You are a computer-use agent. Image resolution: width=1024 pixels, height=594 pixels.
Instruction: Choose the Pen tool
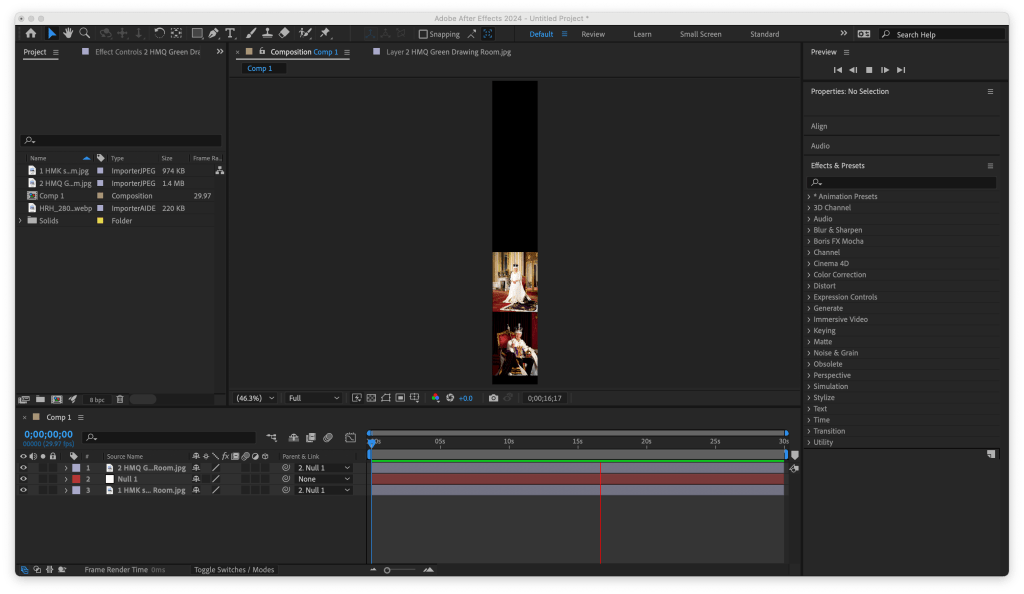click(x=213, y=33)
